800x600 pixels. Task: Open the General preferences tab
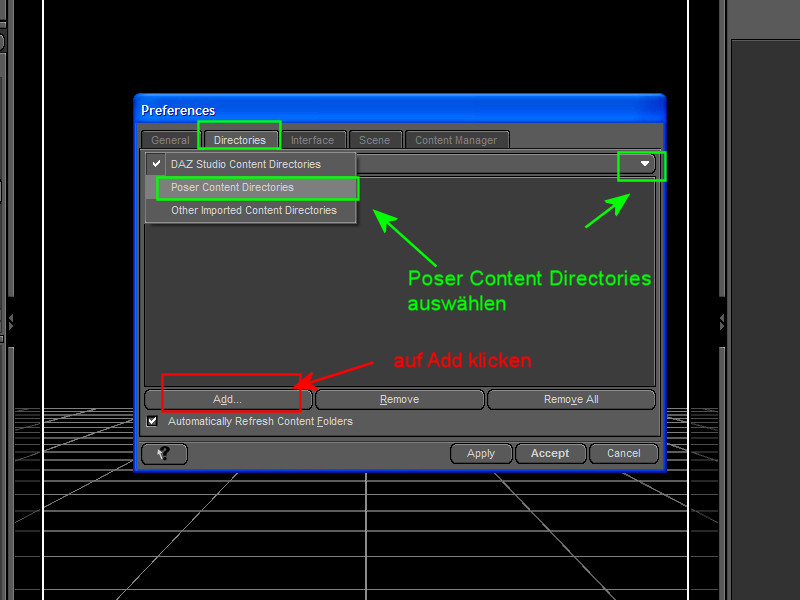click(170, 140)
